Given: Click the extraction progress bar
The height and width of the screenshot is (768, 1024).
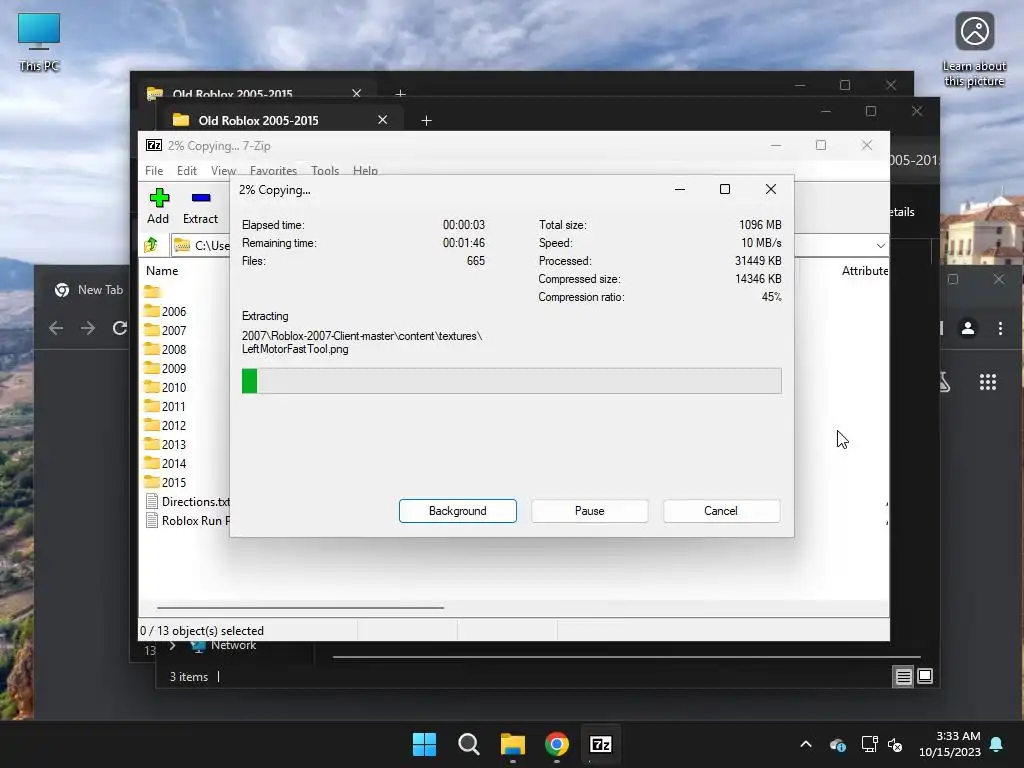Looking at the screenshot, I should coord(511,381).
